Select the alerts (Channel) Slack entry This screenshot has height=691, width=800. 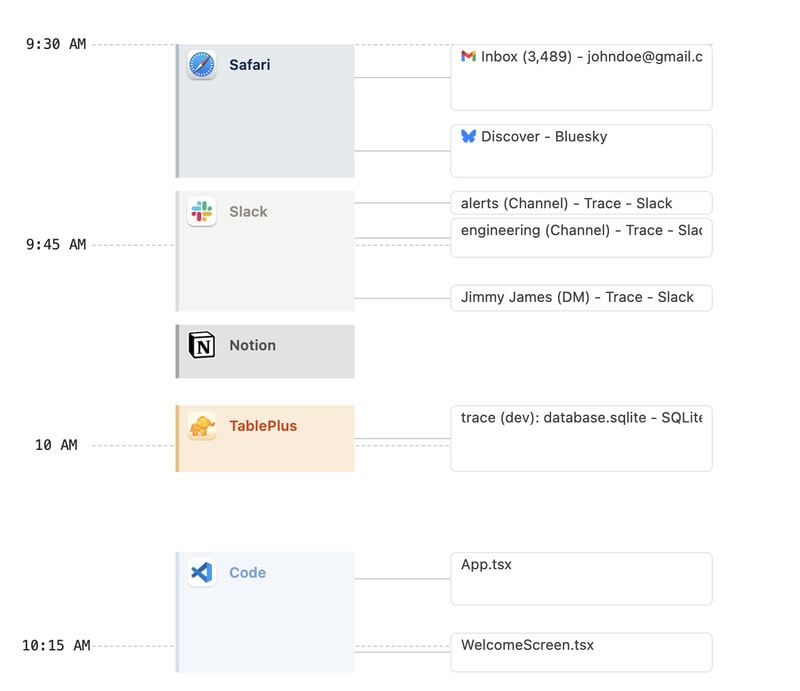pos(581,203)
